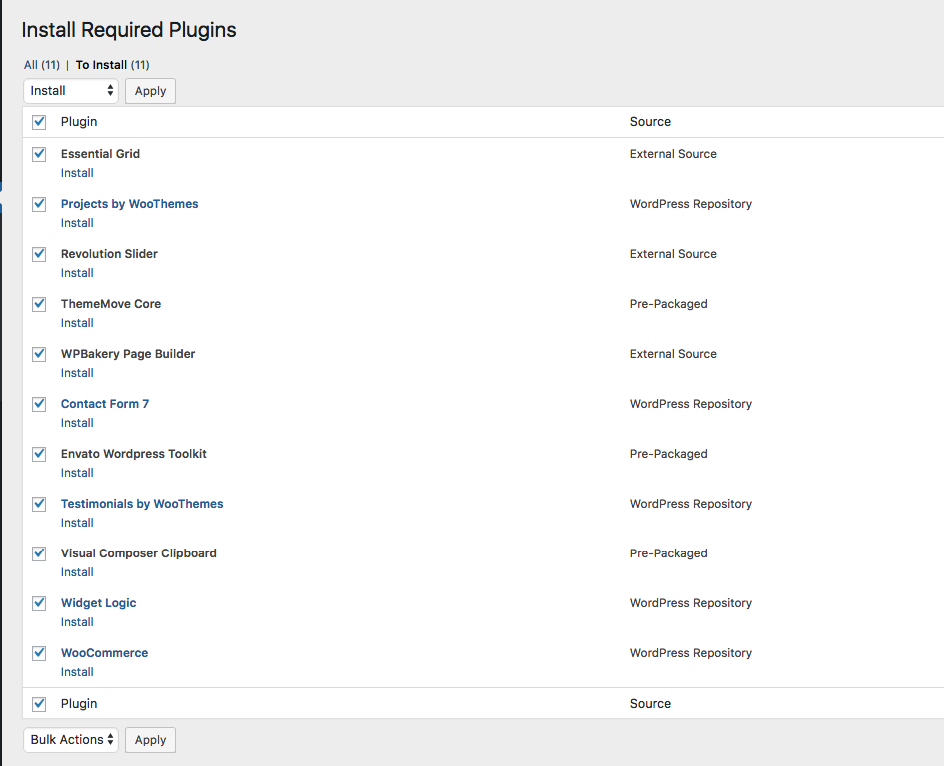This screenshot has width=944, height=766.
Task: Open the Contact Form 7 plugin link
Action: point(105,404)
